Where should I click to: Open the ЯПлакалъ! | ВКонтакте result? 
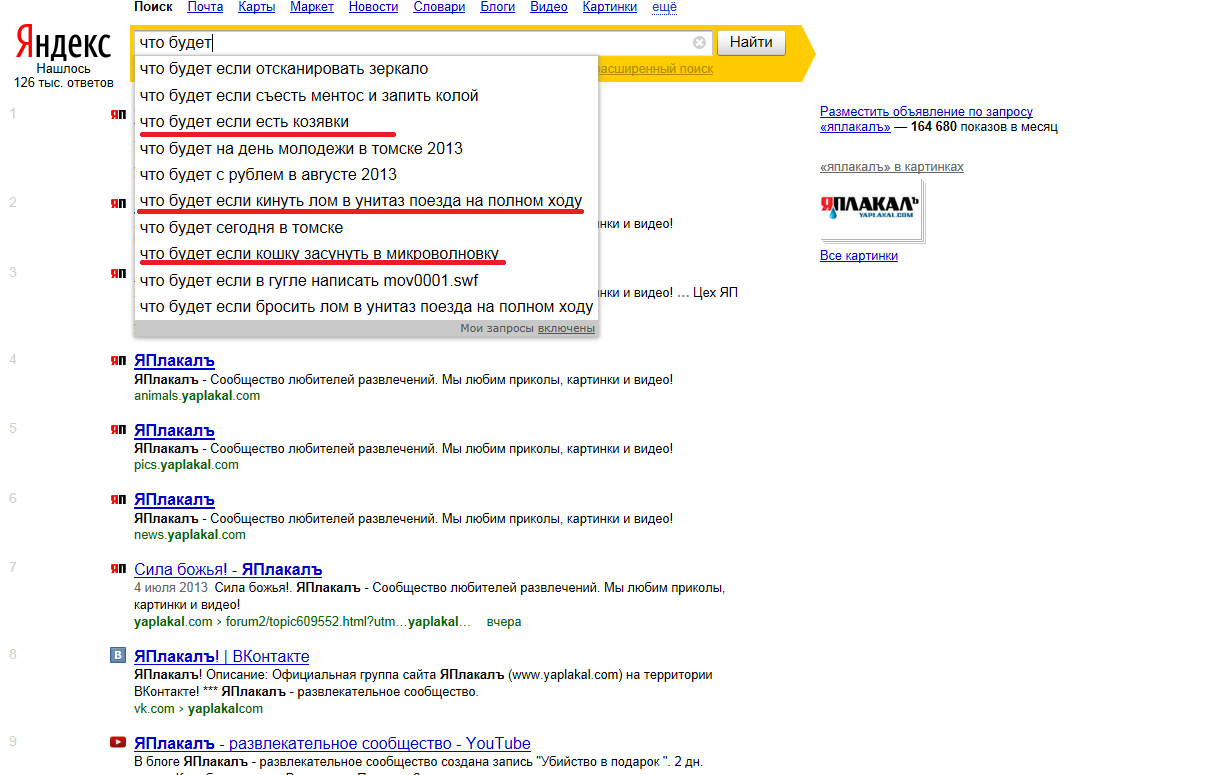[222, 656]
